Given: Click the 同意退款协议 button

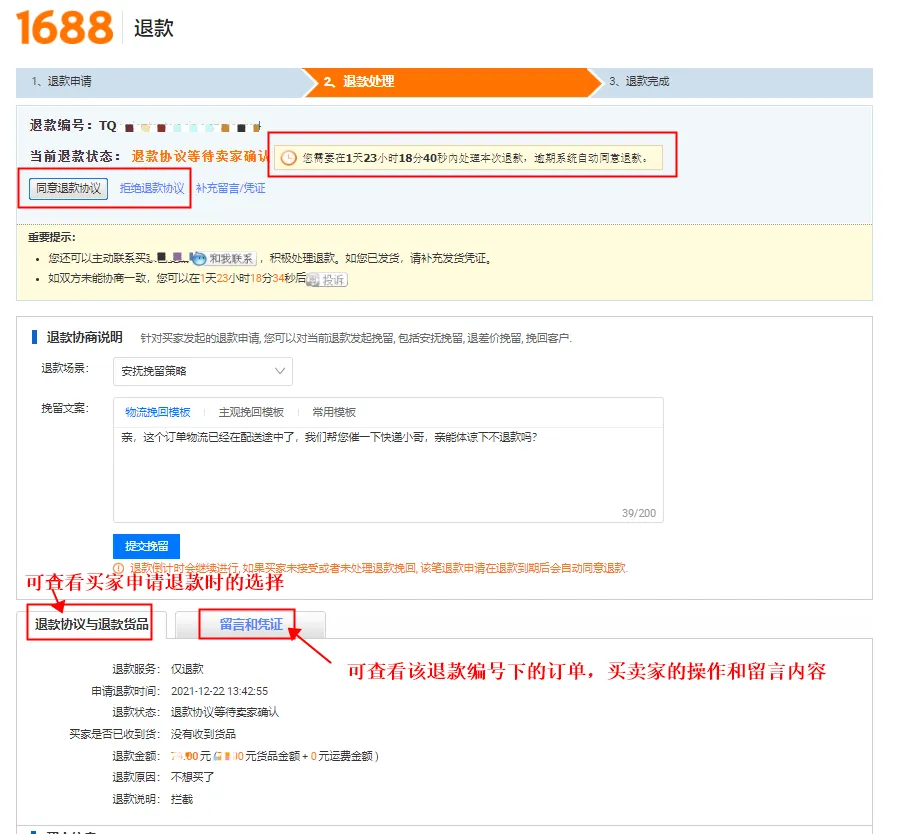Looking at the screenshot, I should (x=68, y=188).
